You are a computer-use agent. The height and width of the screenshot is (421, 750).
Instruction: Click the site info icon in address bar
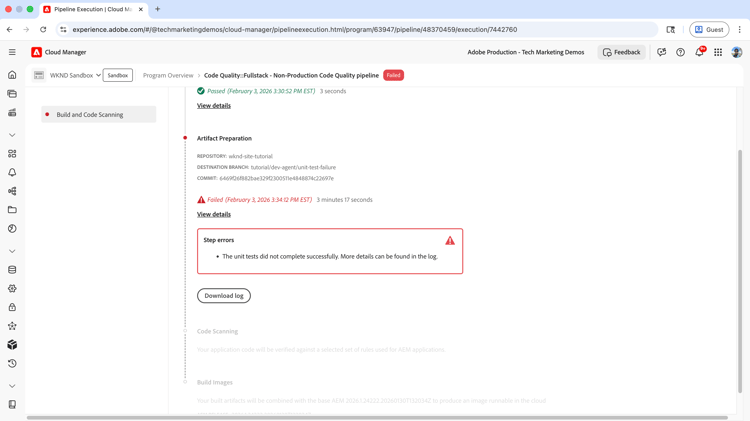(x=64, y=30)
